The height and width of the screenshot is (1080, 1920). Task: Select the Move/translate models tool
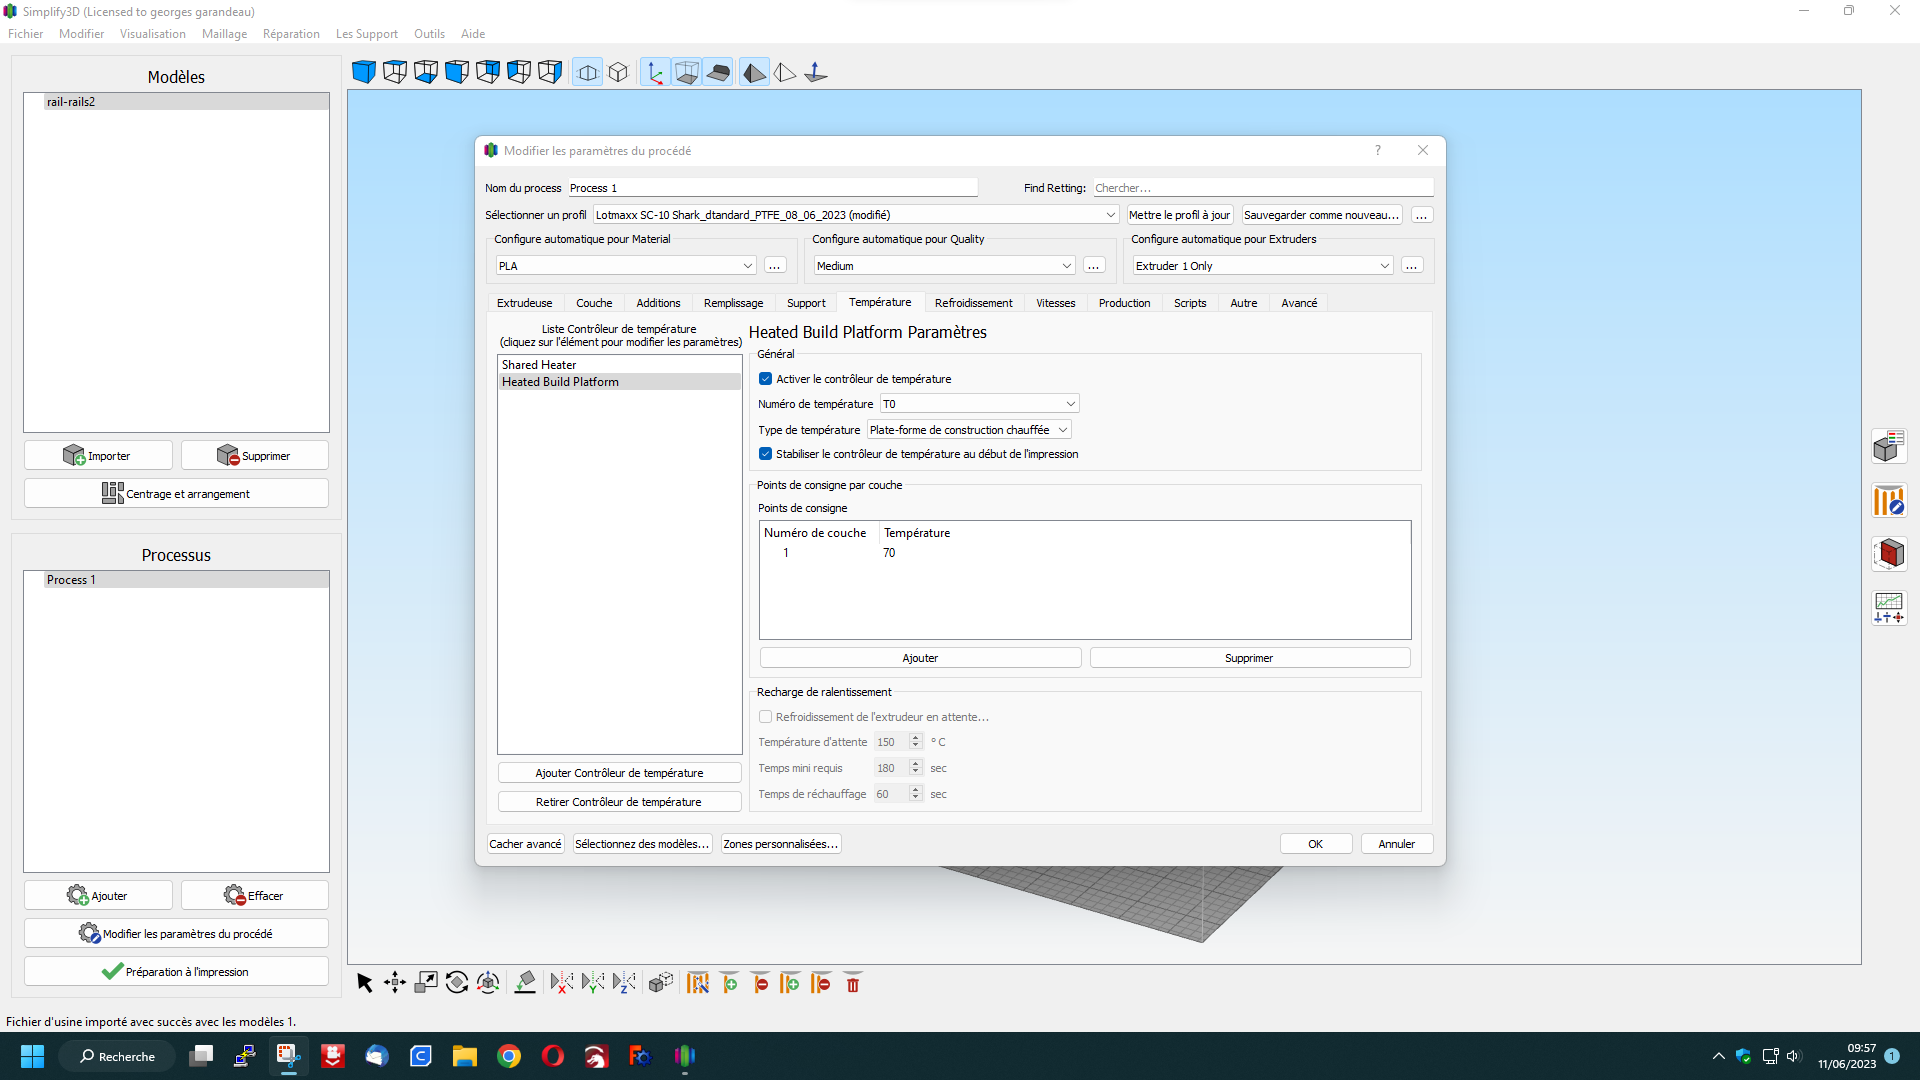pyautogui.click(x=395, y=983)
